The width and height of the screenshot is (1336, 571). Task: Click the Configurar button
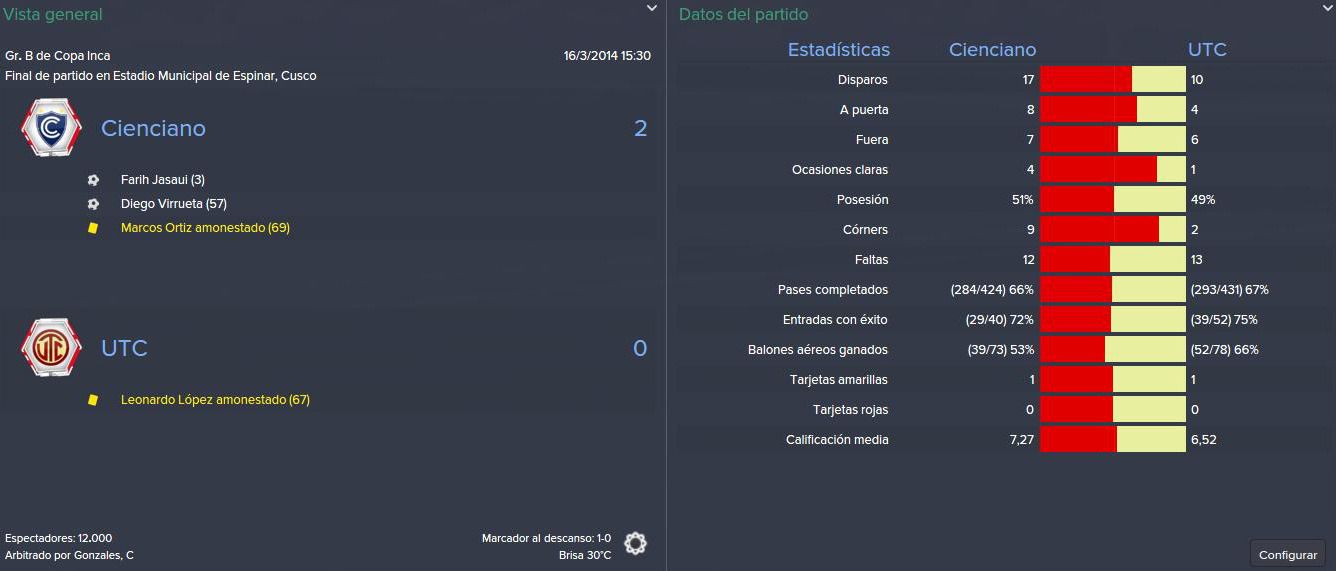click(x=1288, y=554)
